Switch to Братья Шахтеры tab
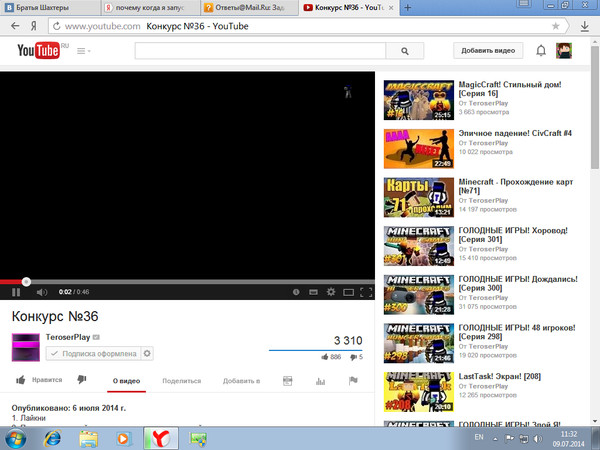The width and height of the screenshot is (600, 450). (51, 8)
